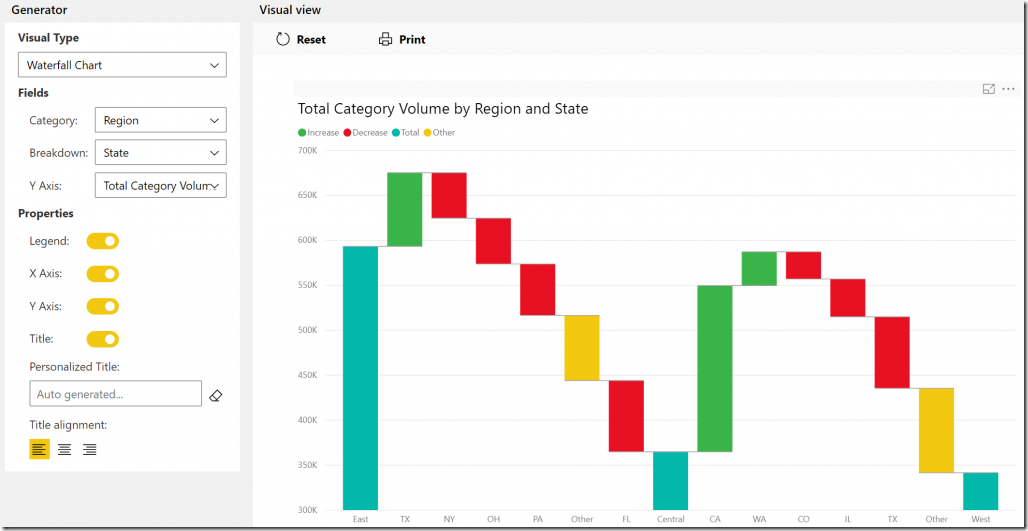This screenshot has width=1028, height=531.
Task: Toggle the Legend switch off
Action: (x=102, y=241)
